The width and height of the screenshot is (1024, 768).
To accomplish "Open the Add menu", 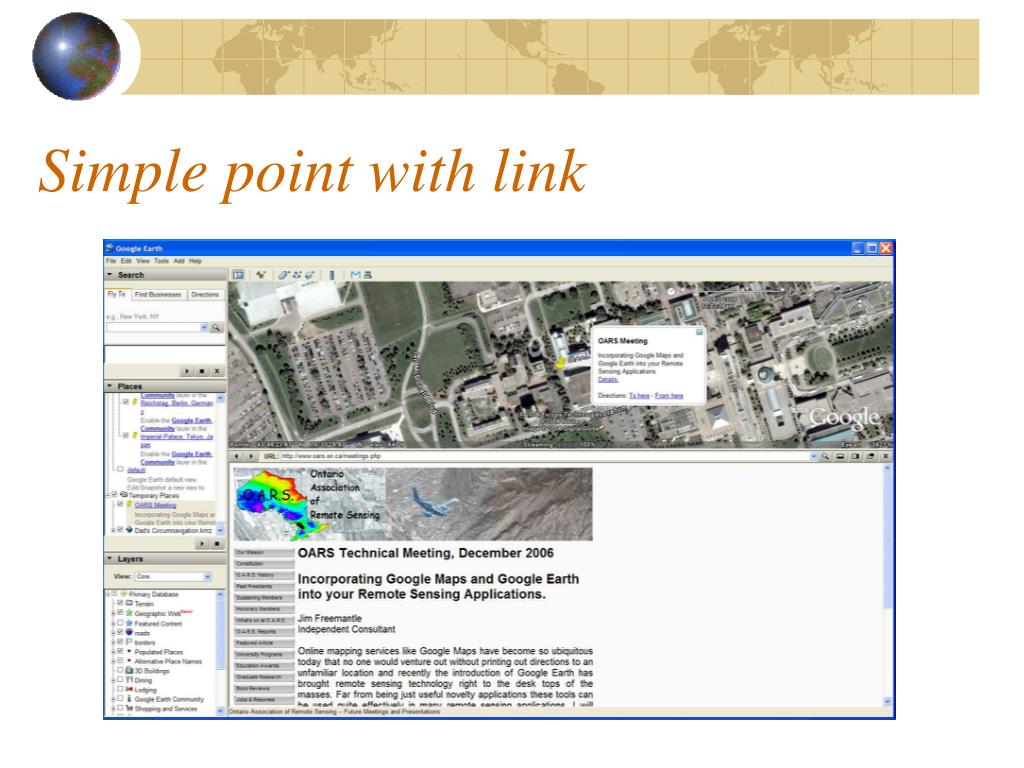I will click(179, 261).
